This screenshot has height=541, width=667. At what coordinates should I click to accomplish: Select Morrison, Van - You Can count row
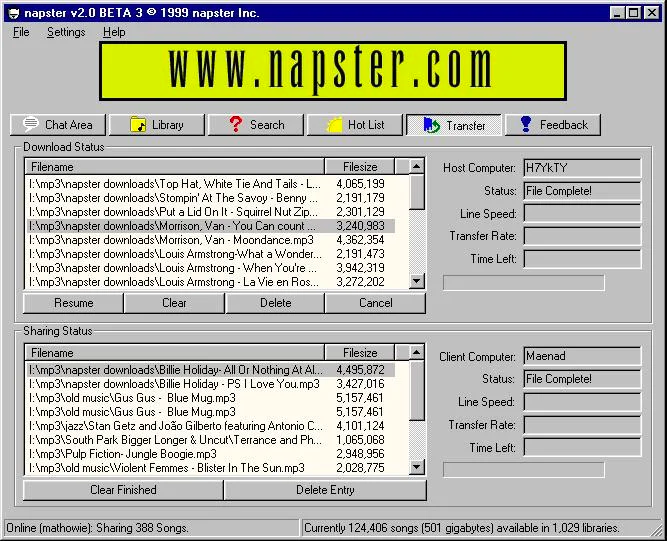(x=211, y=226)
